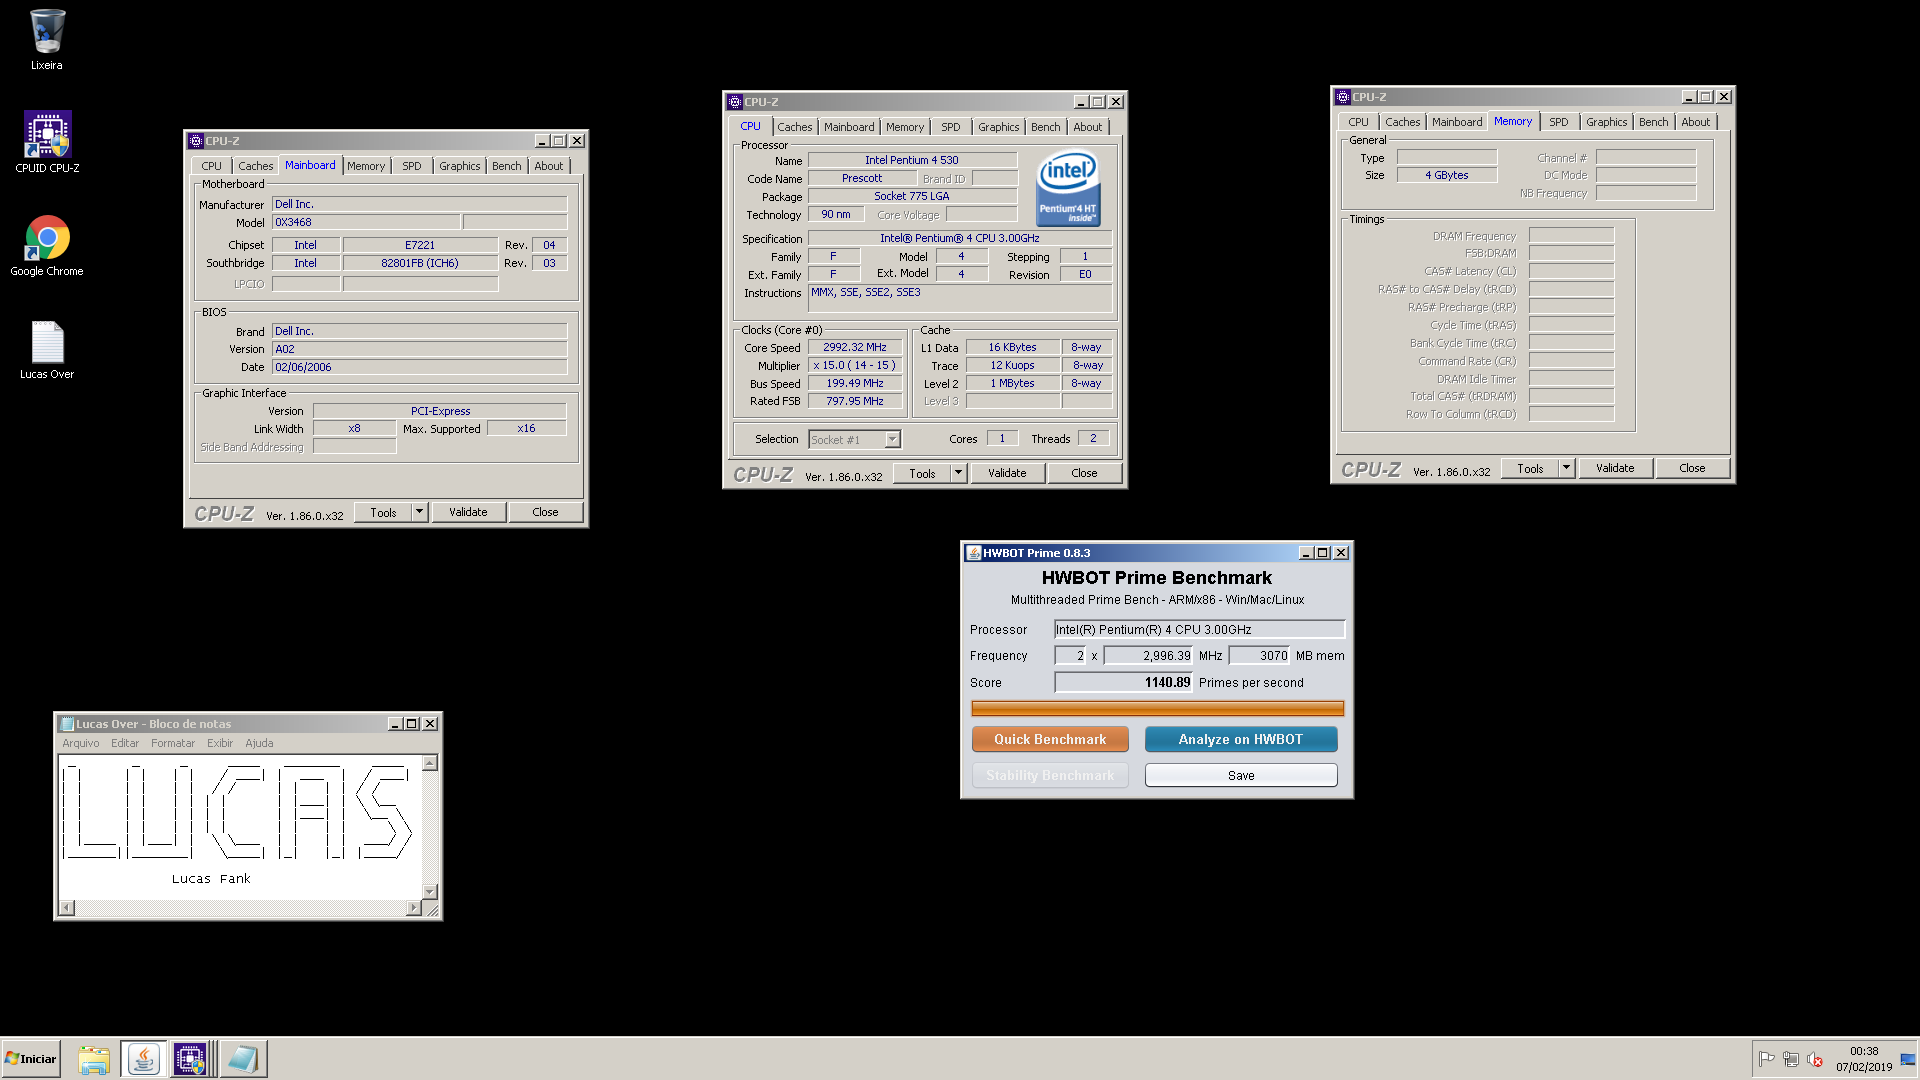Open the file explorer taskbar icon
This screenshot has height=1080, width=1920.
coord(94,1059)
